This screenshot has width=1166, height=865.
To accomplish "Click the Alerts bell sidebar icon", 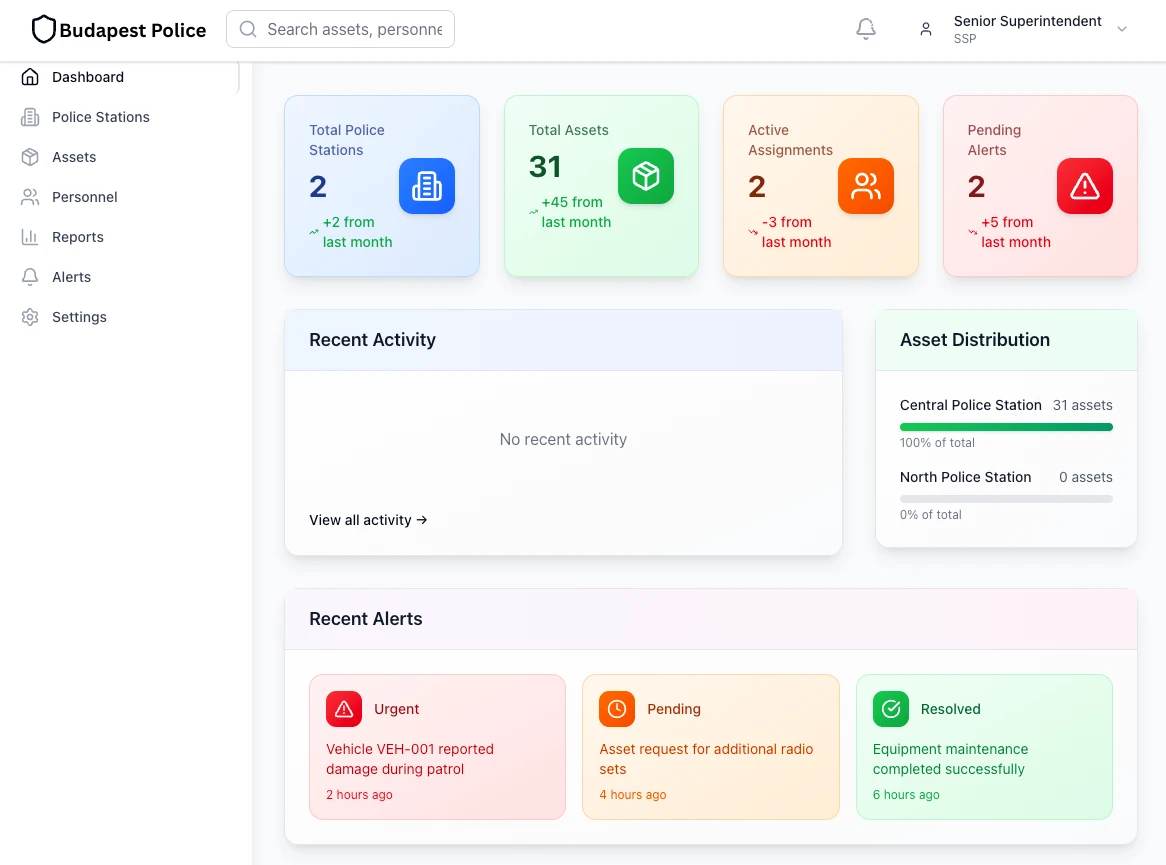I will tap(30, 277).
